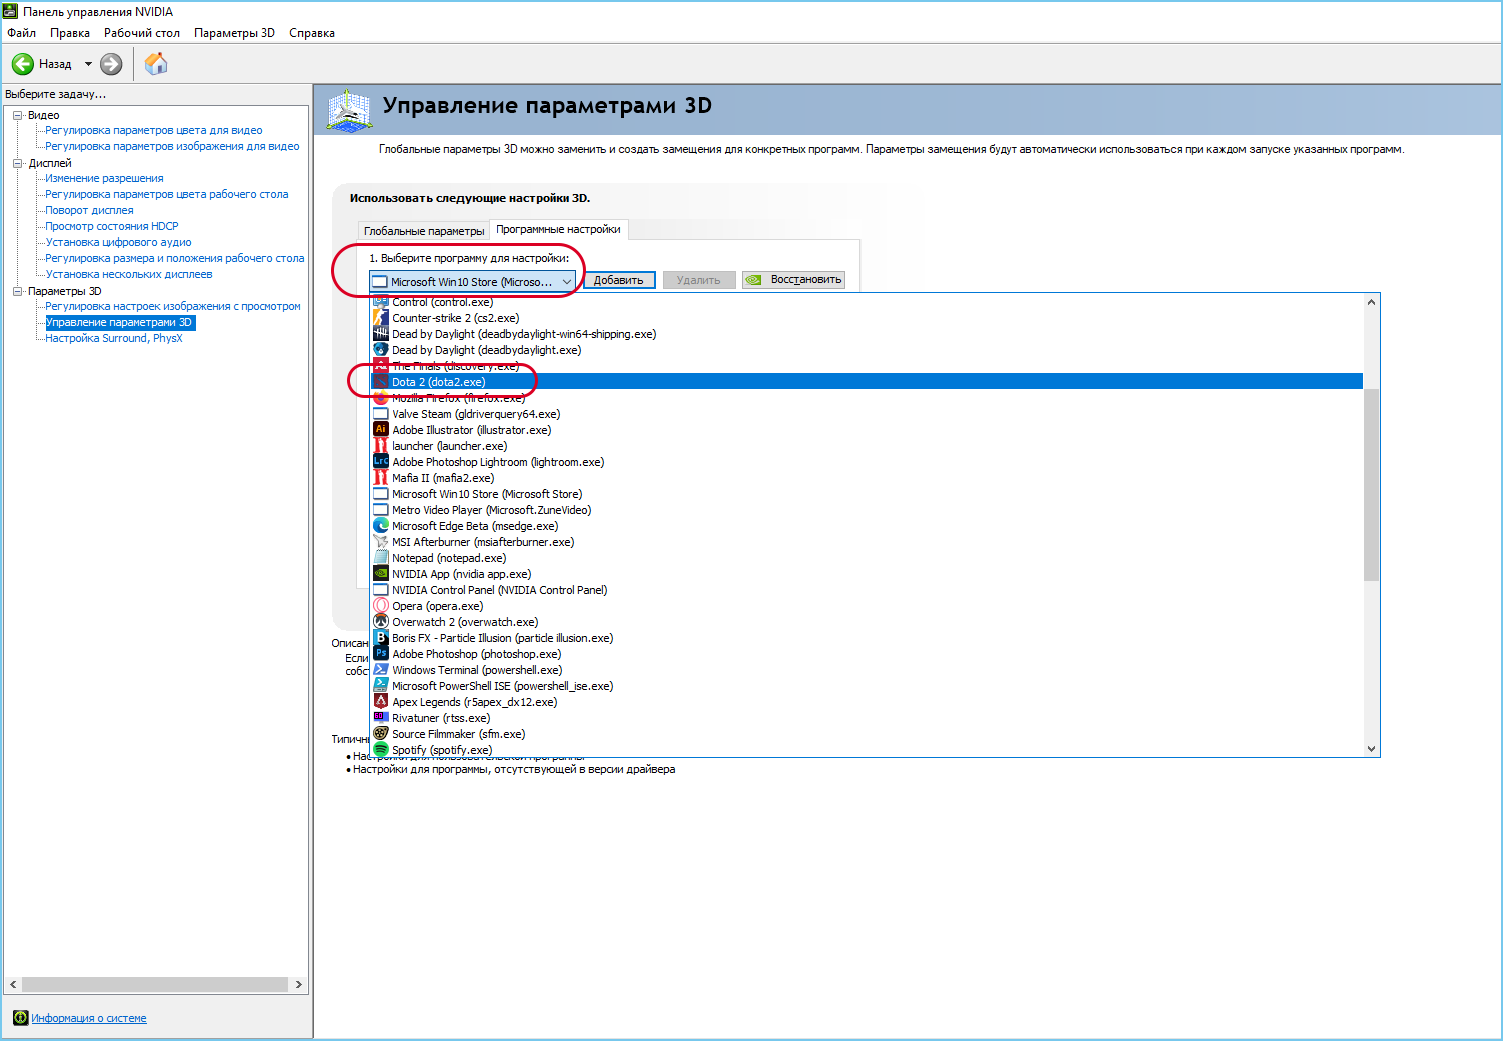
Task: Click the Opera icon
Action: [380, 606]
